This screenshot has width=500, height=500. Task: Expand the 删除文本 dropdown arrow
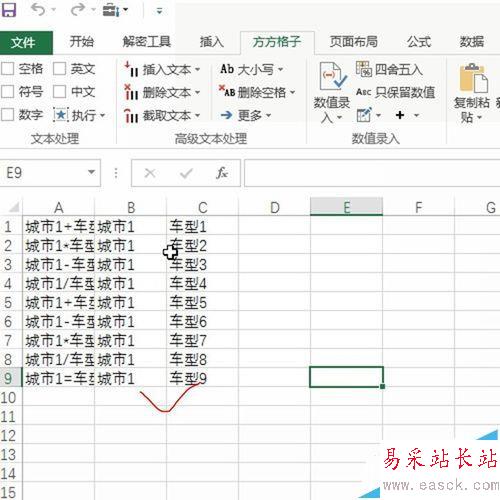click(197, 92)
